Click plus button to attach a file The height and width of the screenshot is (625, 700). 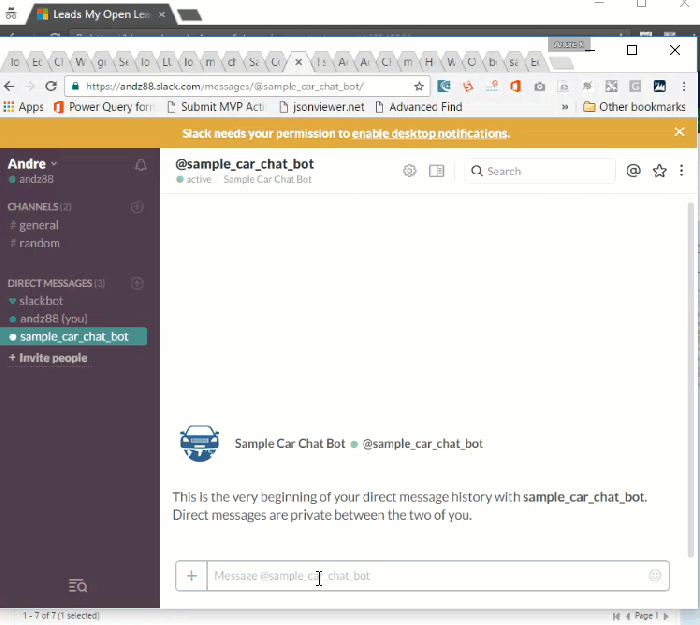click(x=191, y=575)
